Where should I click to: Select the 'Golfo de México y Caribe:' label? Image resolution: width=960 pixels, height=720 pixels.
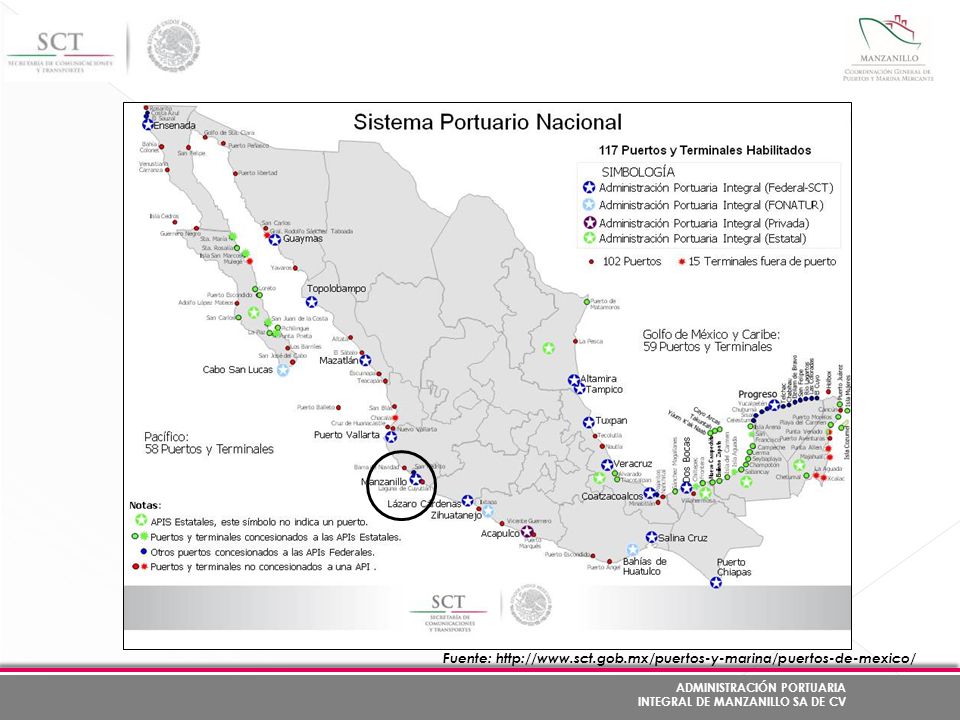711,334
